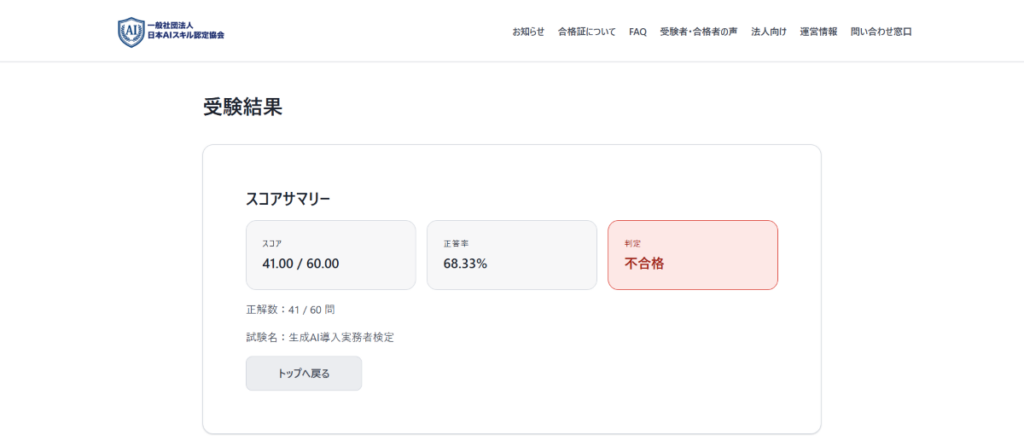Open the FAQ navigation link
The image size is (1024, 441).
pyautogui.click(x=638, y=32)
